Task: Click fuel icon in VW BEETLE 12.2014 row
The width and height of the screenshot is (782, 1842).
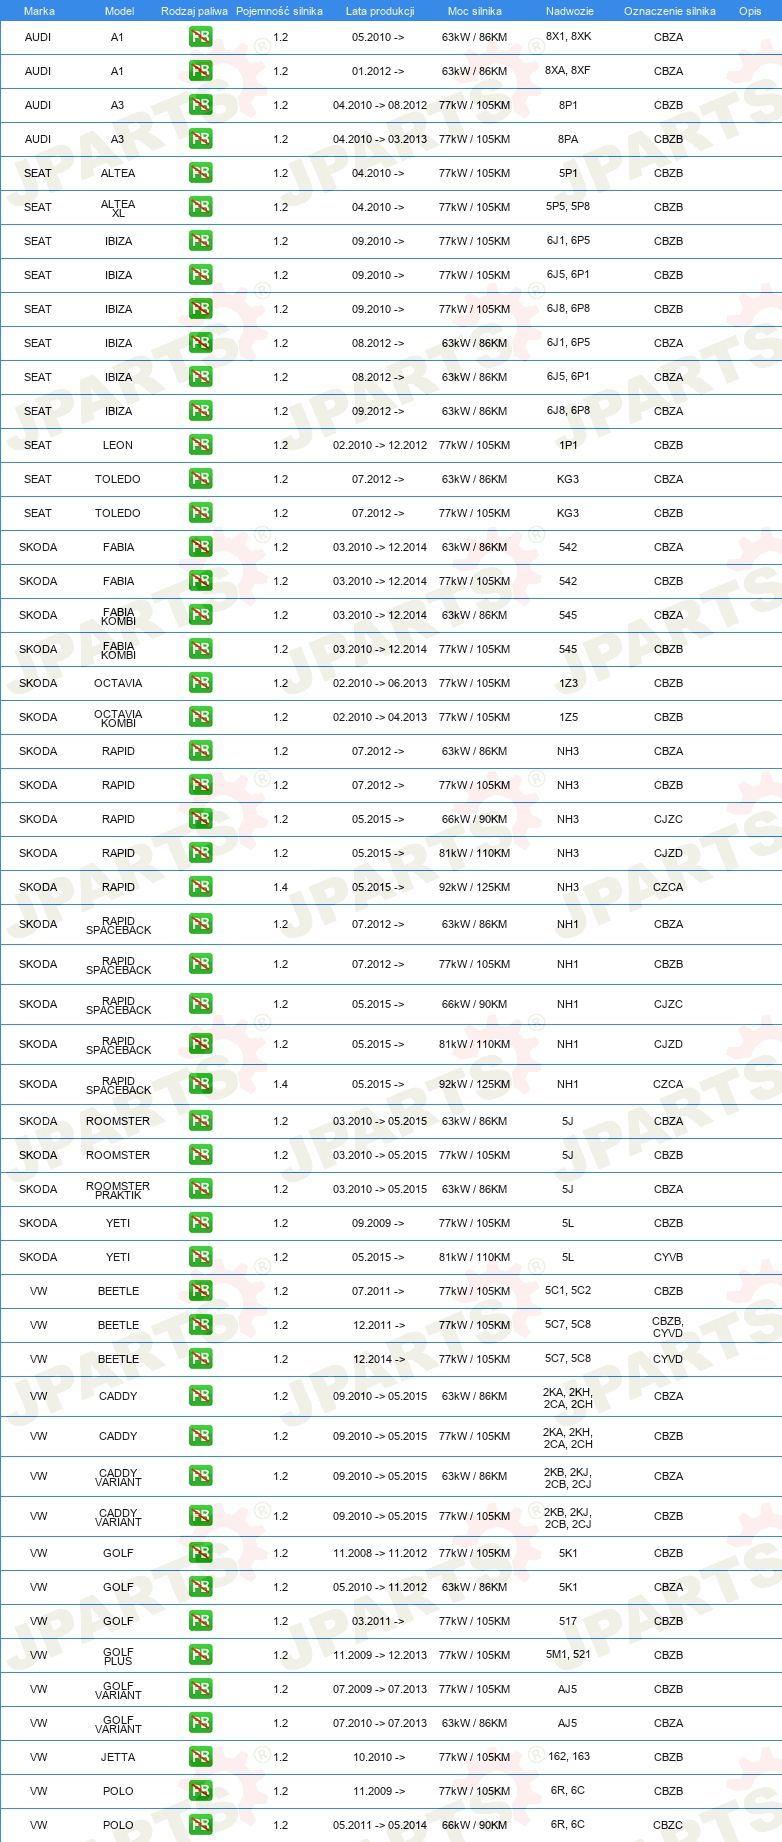Action: [200, 1359]
